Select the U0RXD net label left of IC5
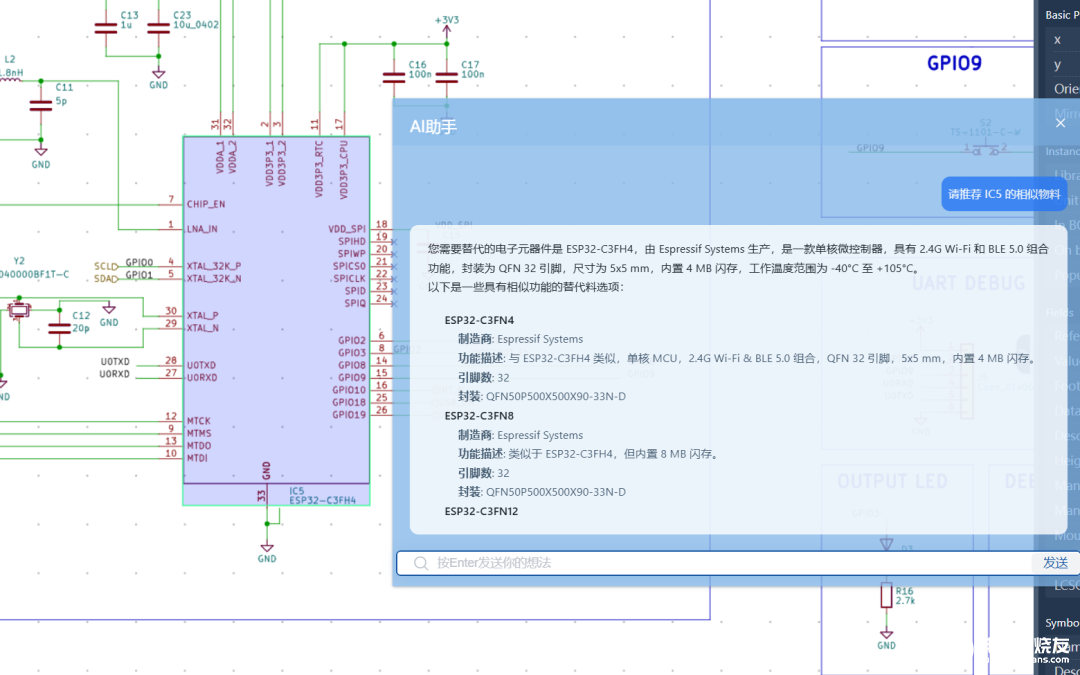Screen dimensions: 1080x675 point(114,375)
